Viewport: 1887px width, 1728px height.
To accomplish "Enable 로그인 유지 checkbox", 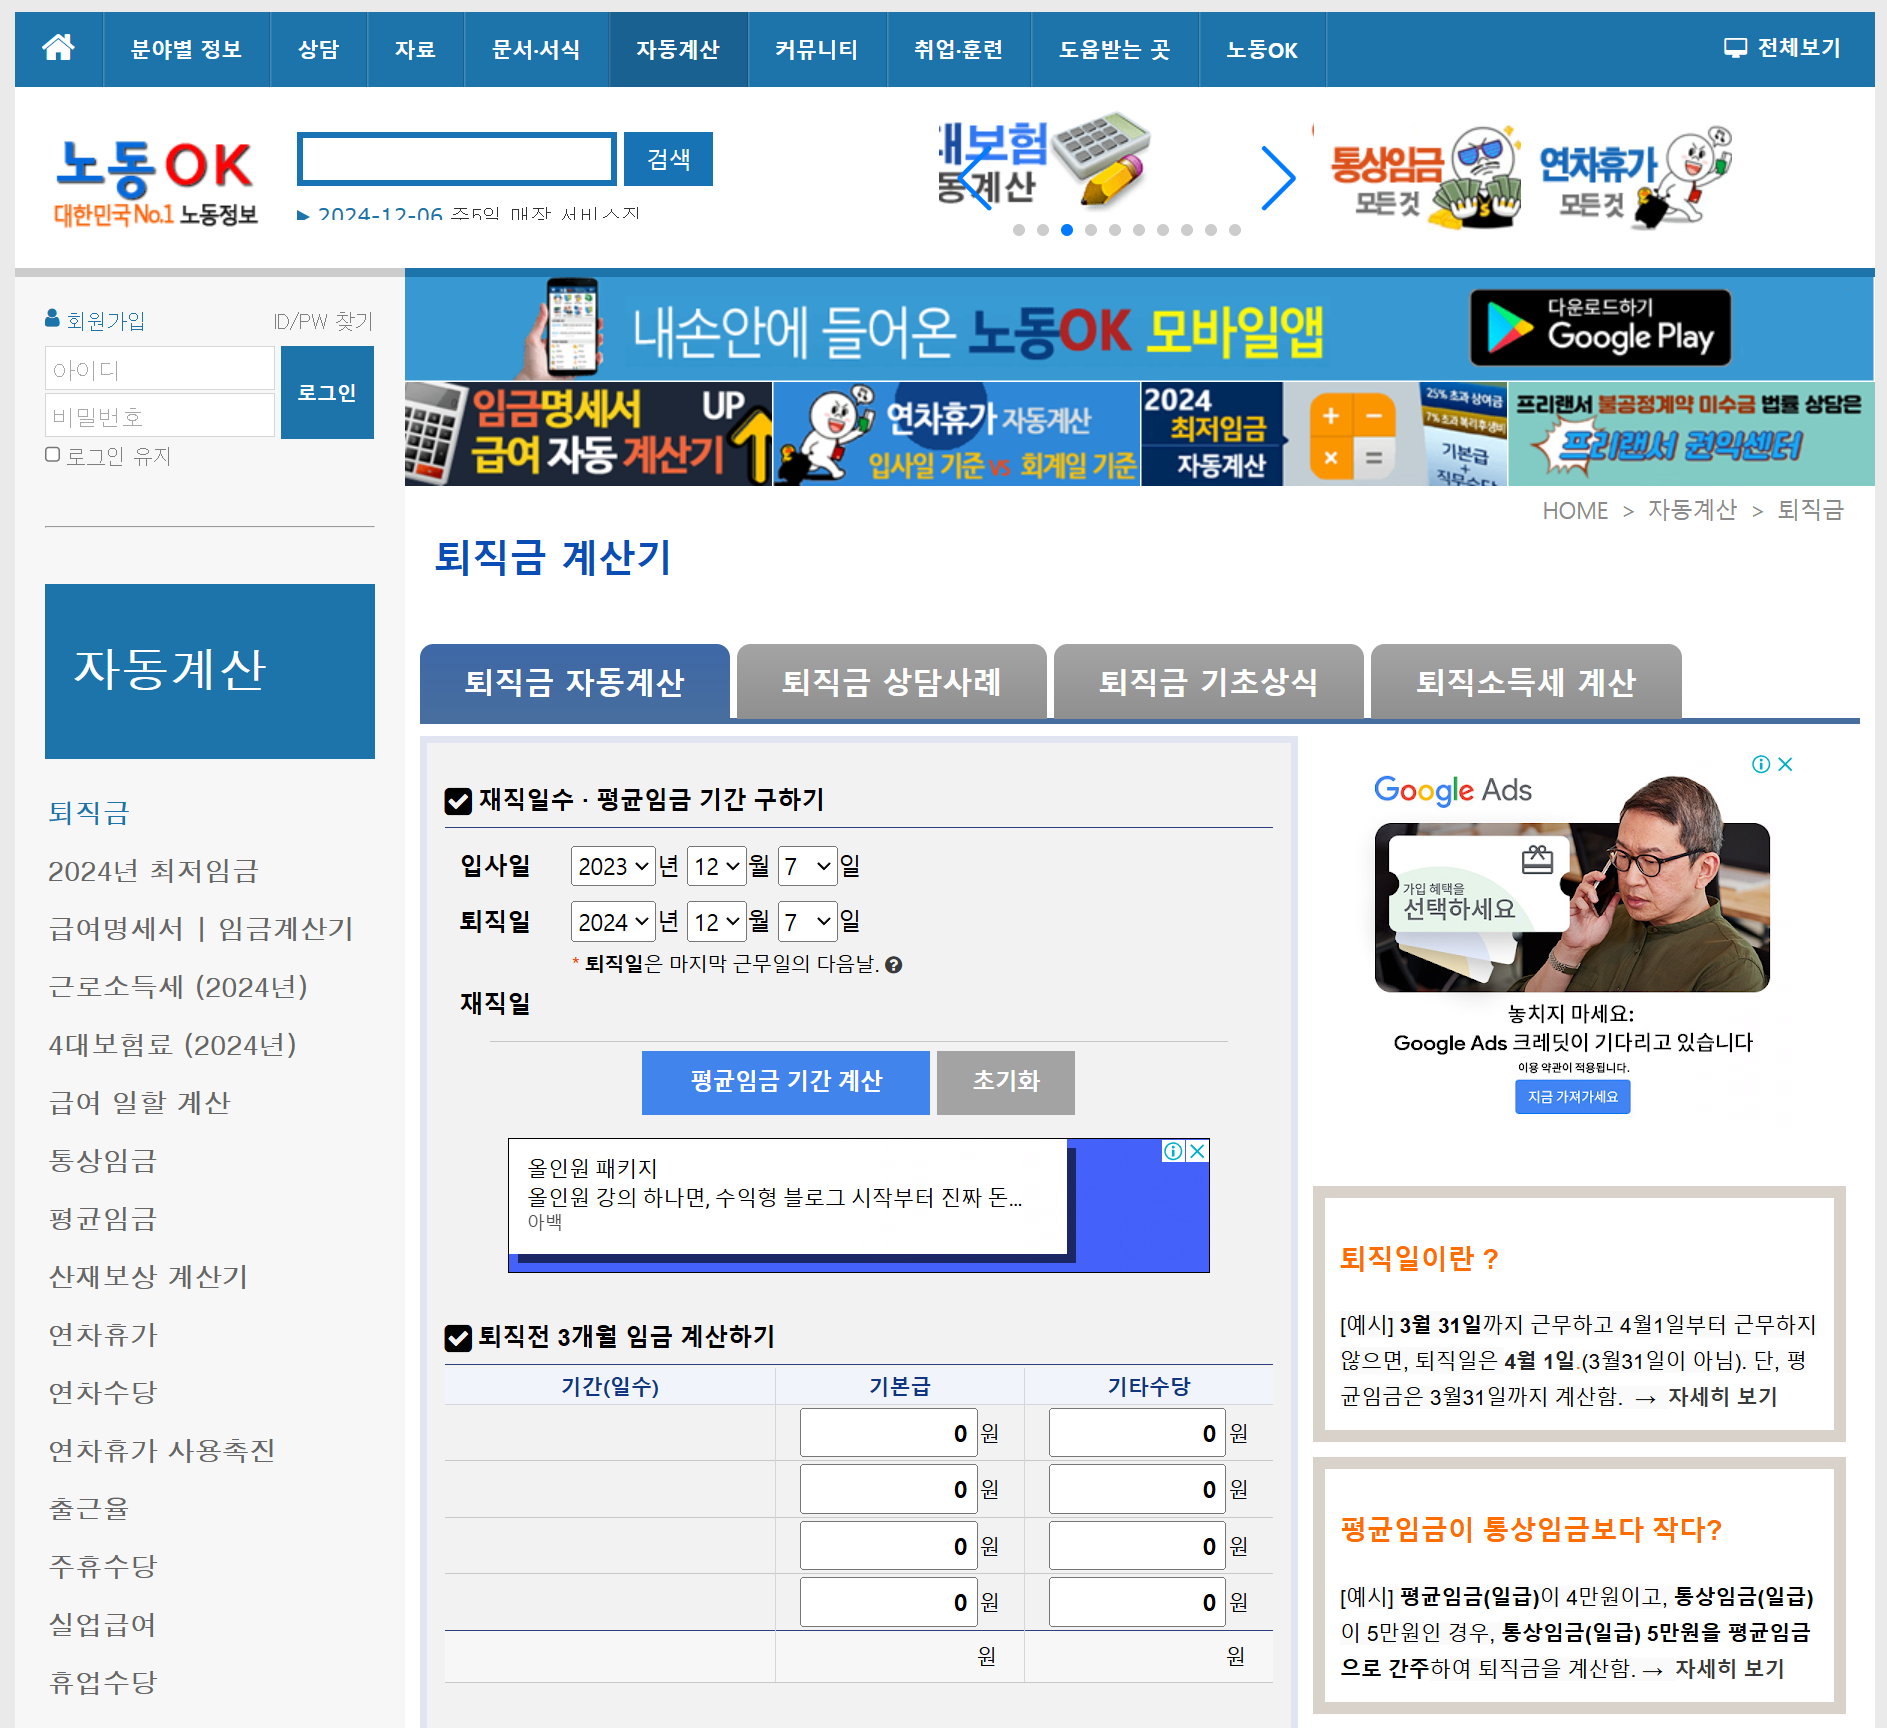I will point(51,455).
